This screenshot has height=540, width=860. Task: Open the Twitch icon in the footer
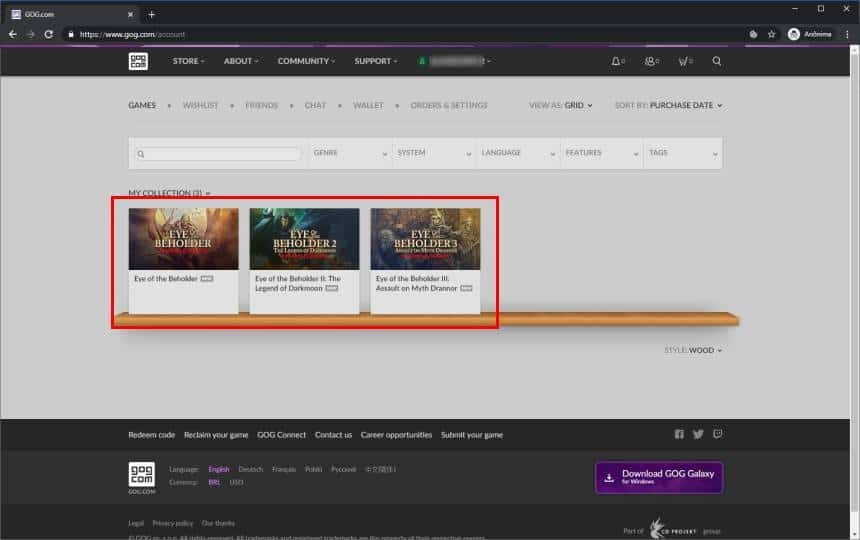(717, 434)
